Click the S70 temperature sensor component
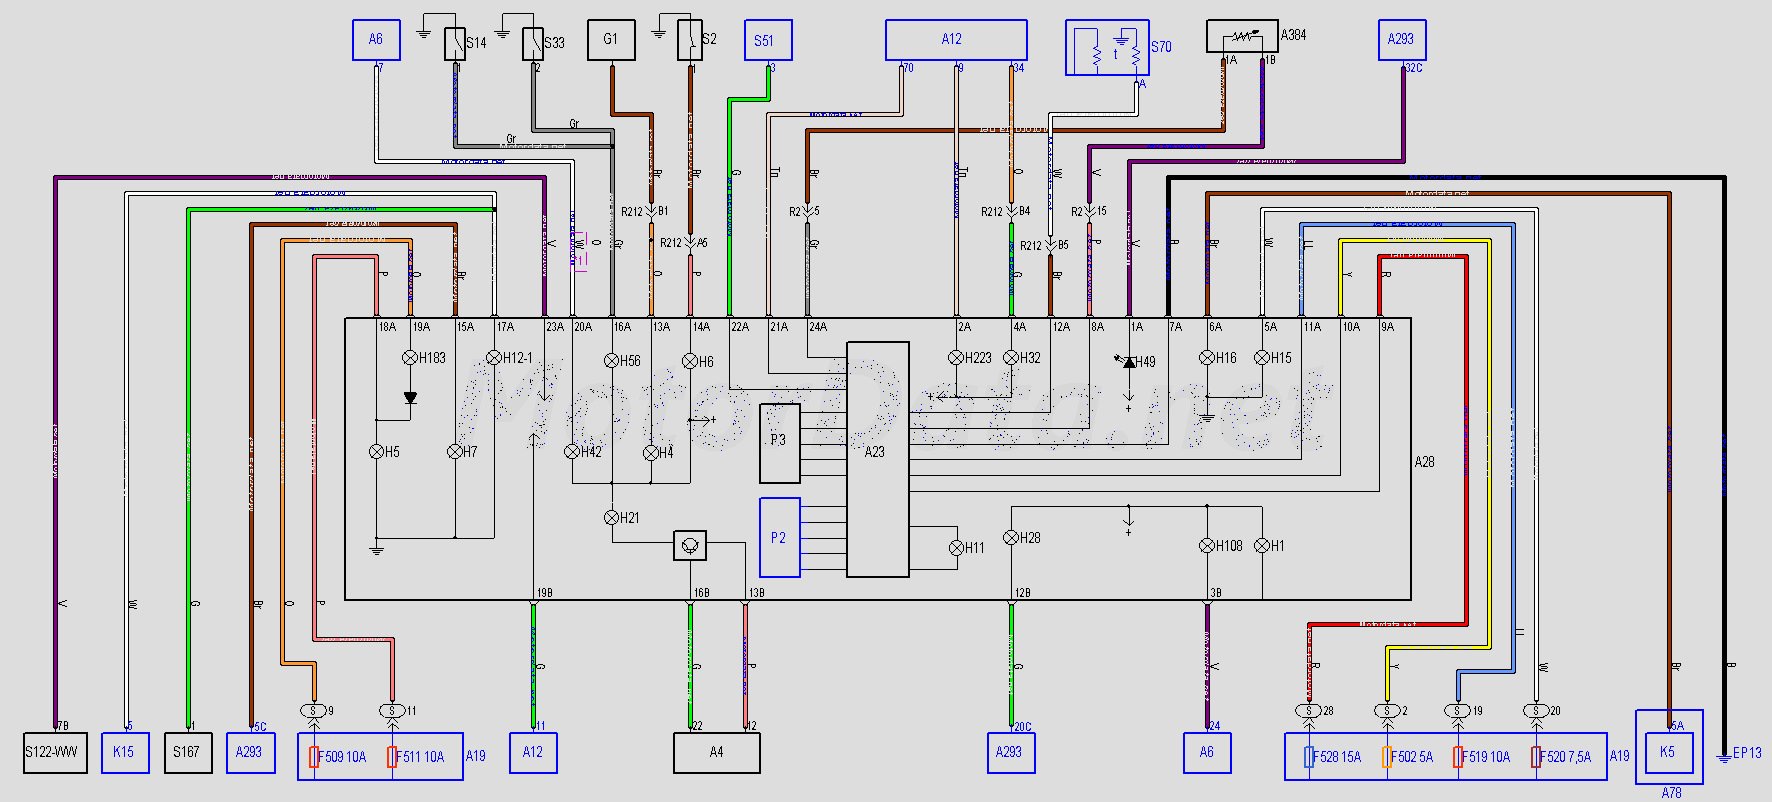This screenshot has height=802, width=1772. (1107, 48)
